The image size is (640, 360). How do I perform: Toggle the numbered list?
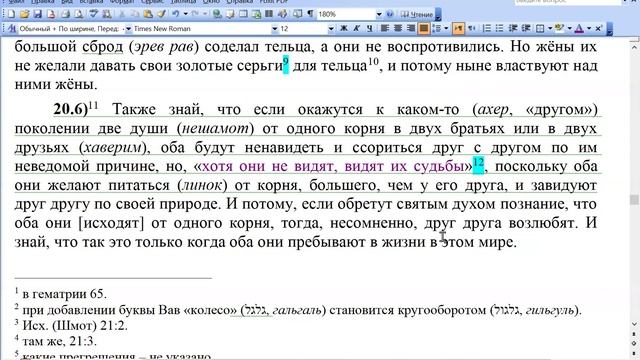coord(487,28)
